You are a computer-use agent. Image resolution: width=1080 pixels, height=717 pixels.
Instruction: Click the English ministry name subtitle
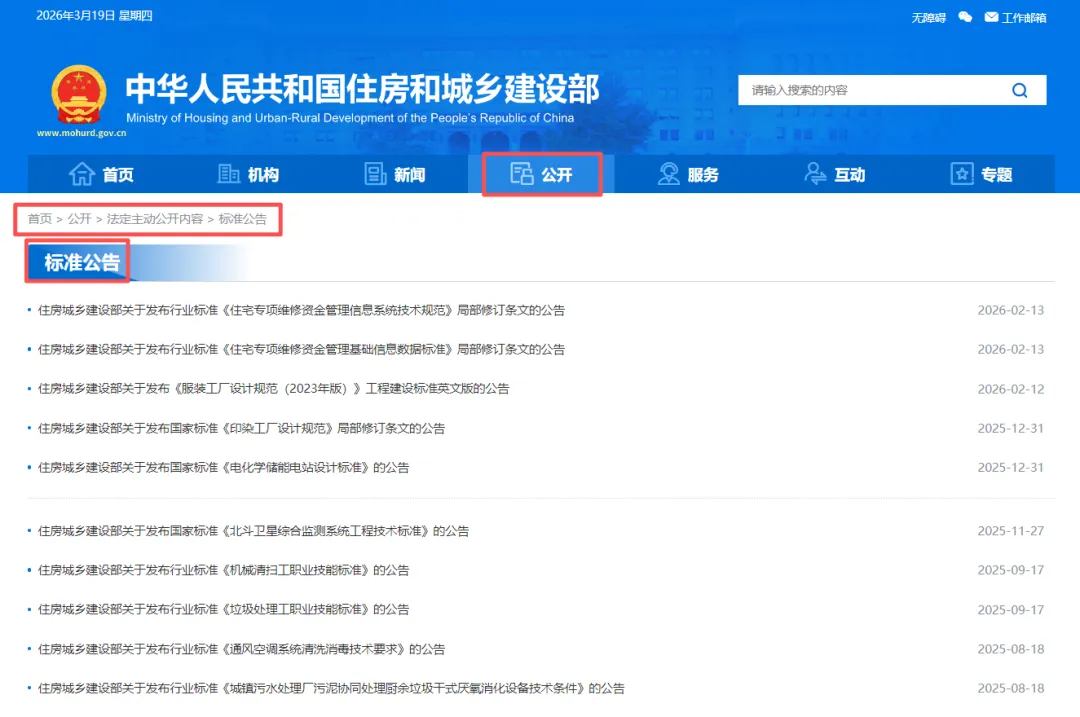pyautogui.click(x=350, y=118)
